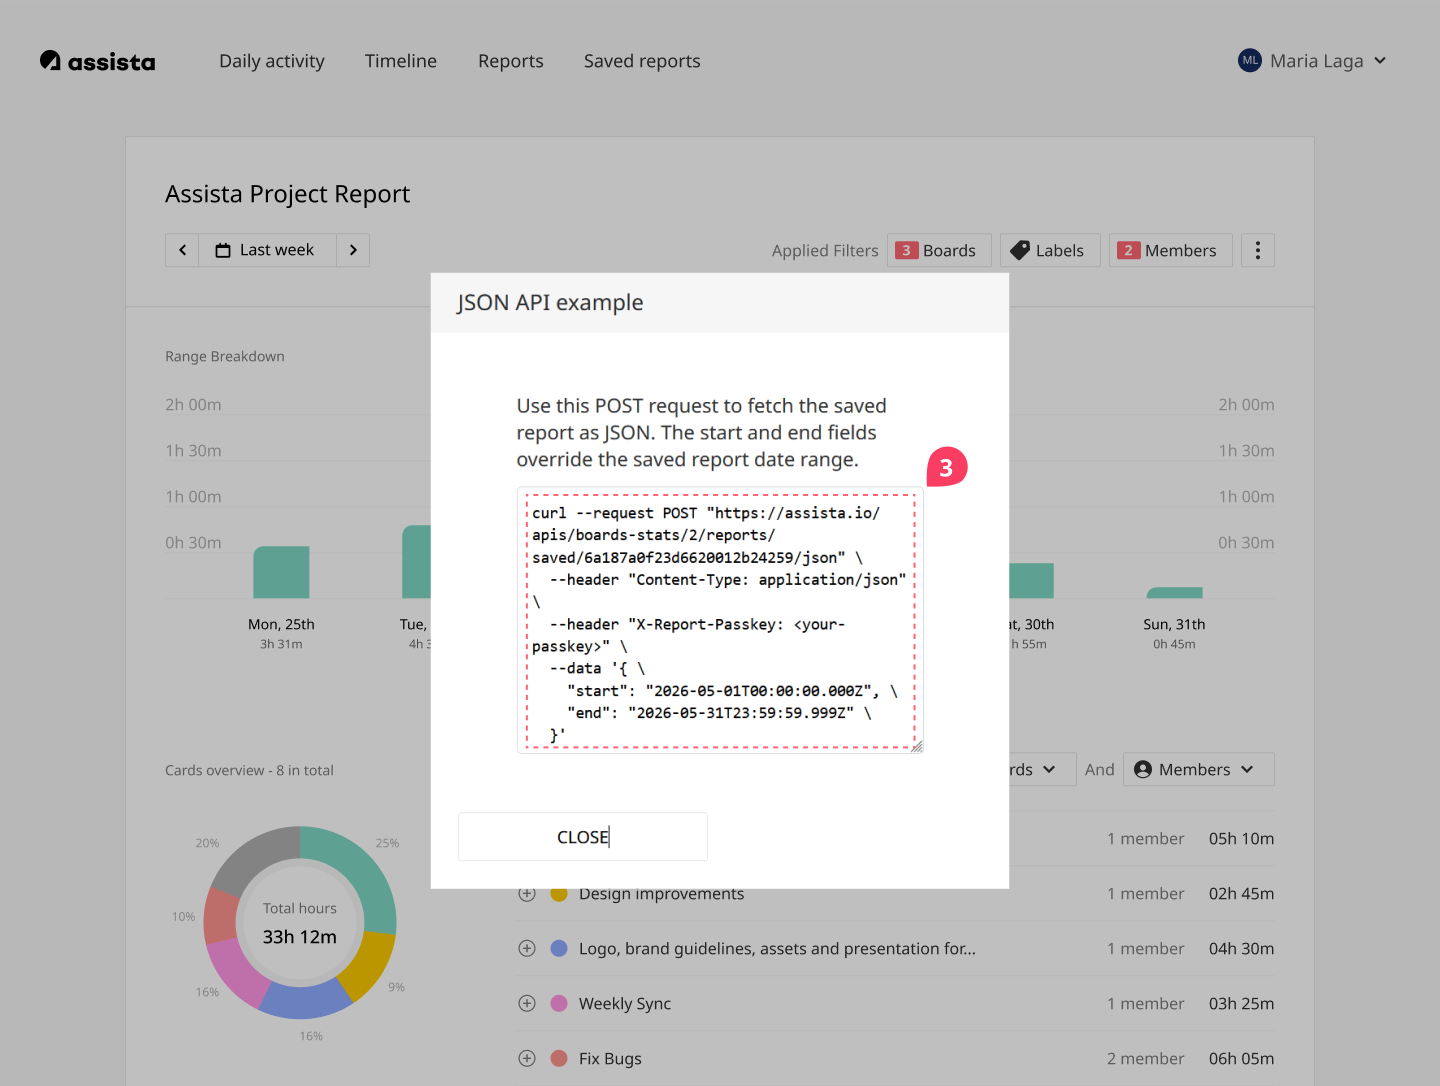Click Total hours 33h 12m value
The image size is (1440, 1086).
300,937
